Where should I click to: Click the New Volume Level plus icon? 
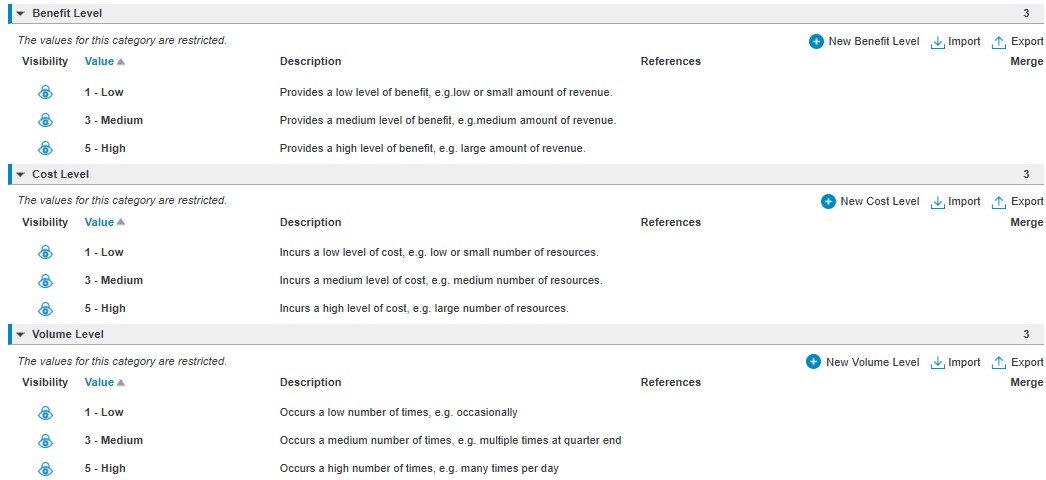[813, 362]
